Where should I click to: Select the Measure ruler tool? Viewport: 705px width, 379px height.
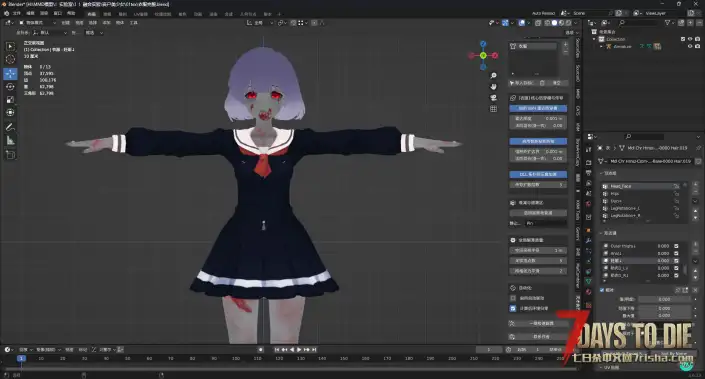(x=10, y=141)
